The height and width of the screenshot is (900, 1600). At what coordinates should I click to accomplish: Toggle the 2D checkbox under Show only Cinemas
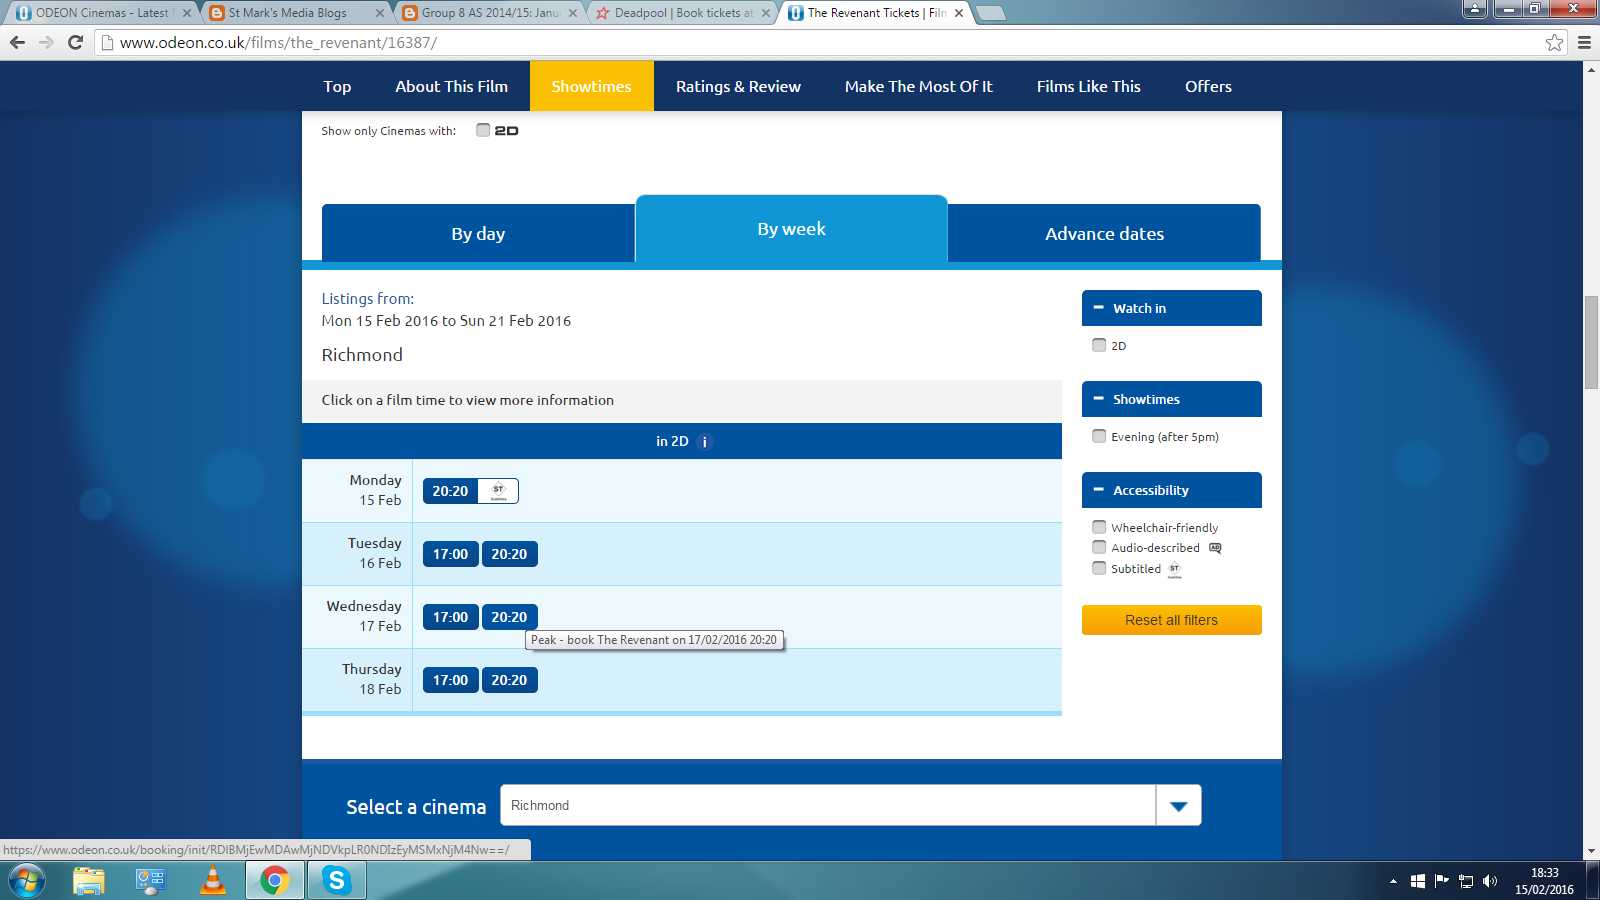coord(483,130)
